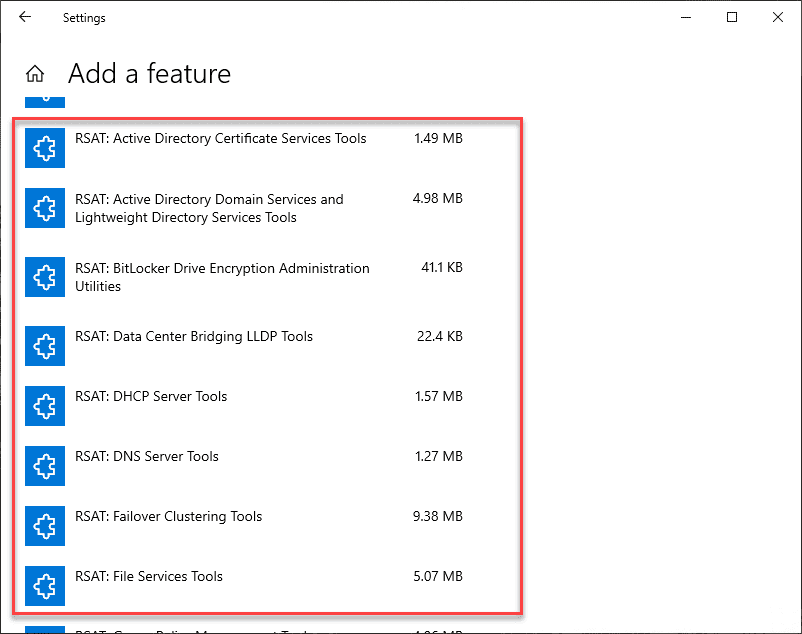Select RSAT: Data Center Bridging LLDP Tools
The height and width of the screenshot is (634, 802).
point(194,336)
